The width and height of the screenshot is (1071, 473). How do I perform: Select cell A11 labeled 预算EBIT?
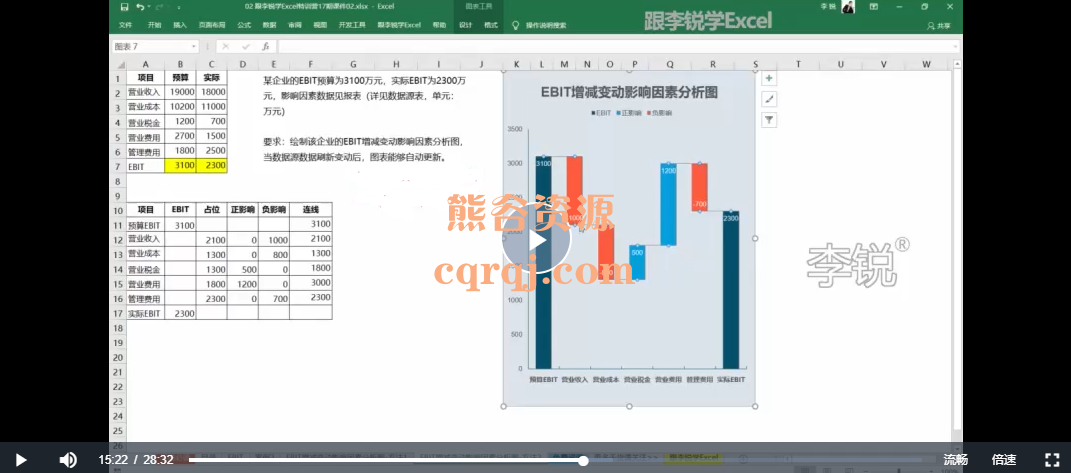tap(145, 225)
